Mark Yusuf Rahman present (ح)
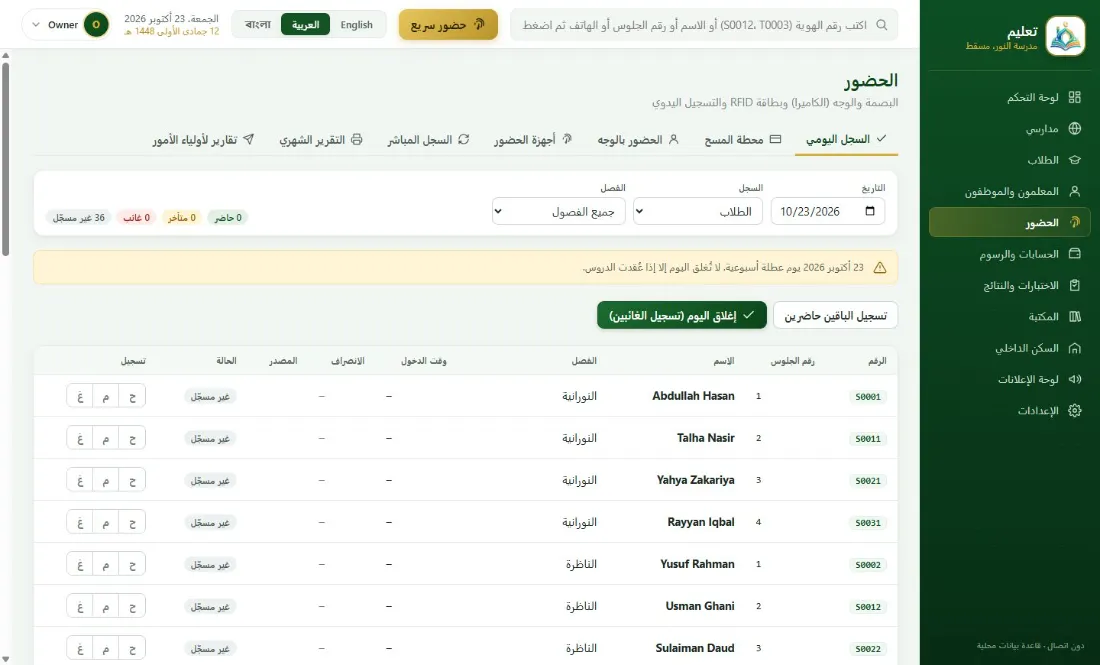The height and width of the screenshot is (665, 1100). point(133,565)
